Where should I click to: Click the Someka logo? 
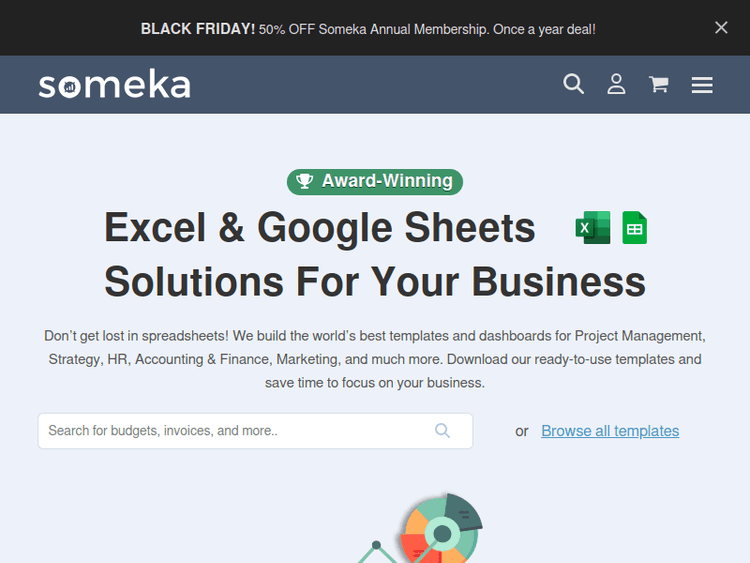coord(114,85)
